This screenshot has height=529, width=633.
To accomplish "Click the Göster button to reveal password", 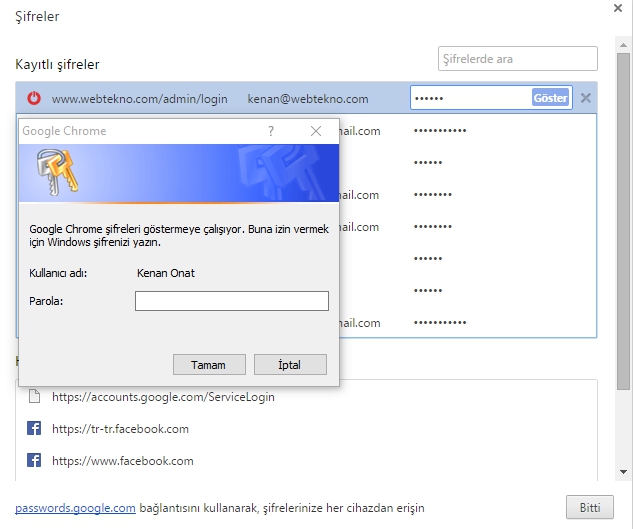I will (x=550, y=98).
